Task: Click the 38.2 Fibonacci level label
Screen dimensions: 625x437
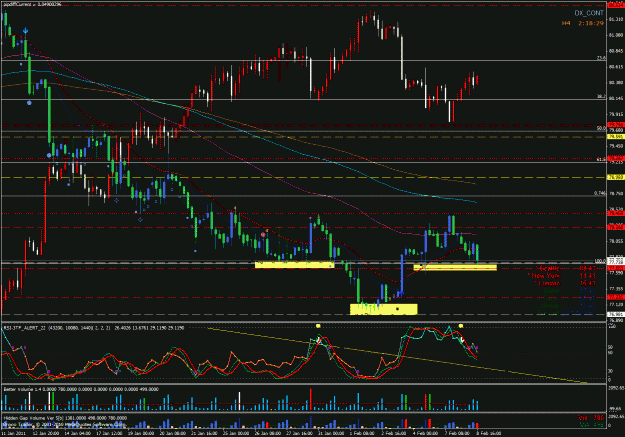Action: [601, 97]
